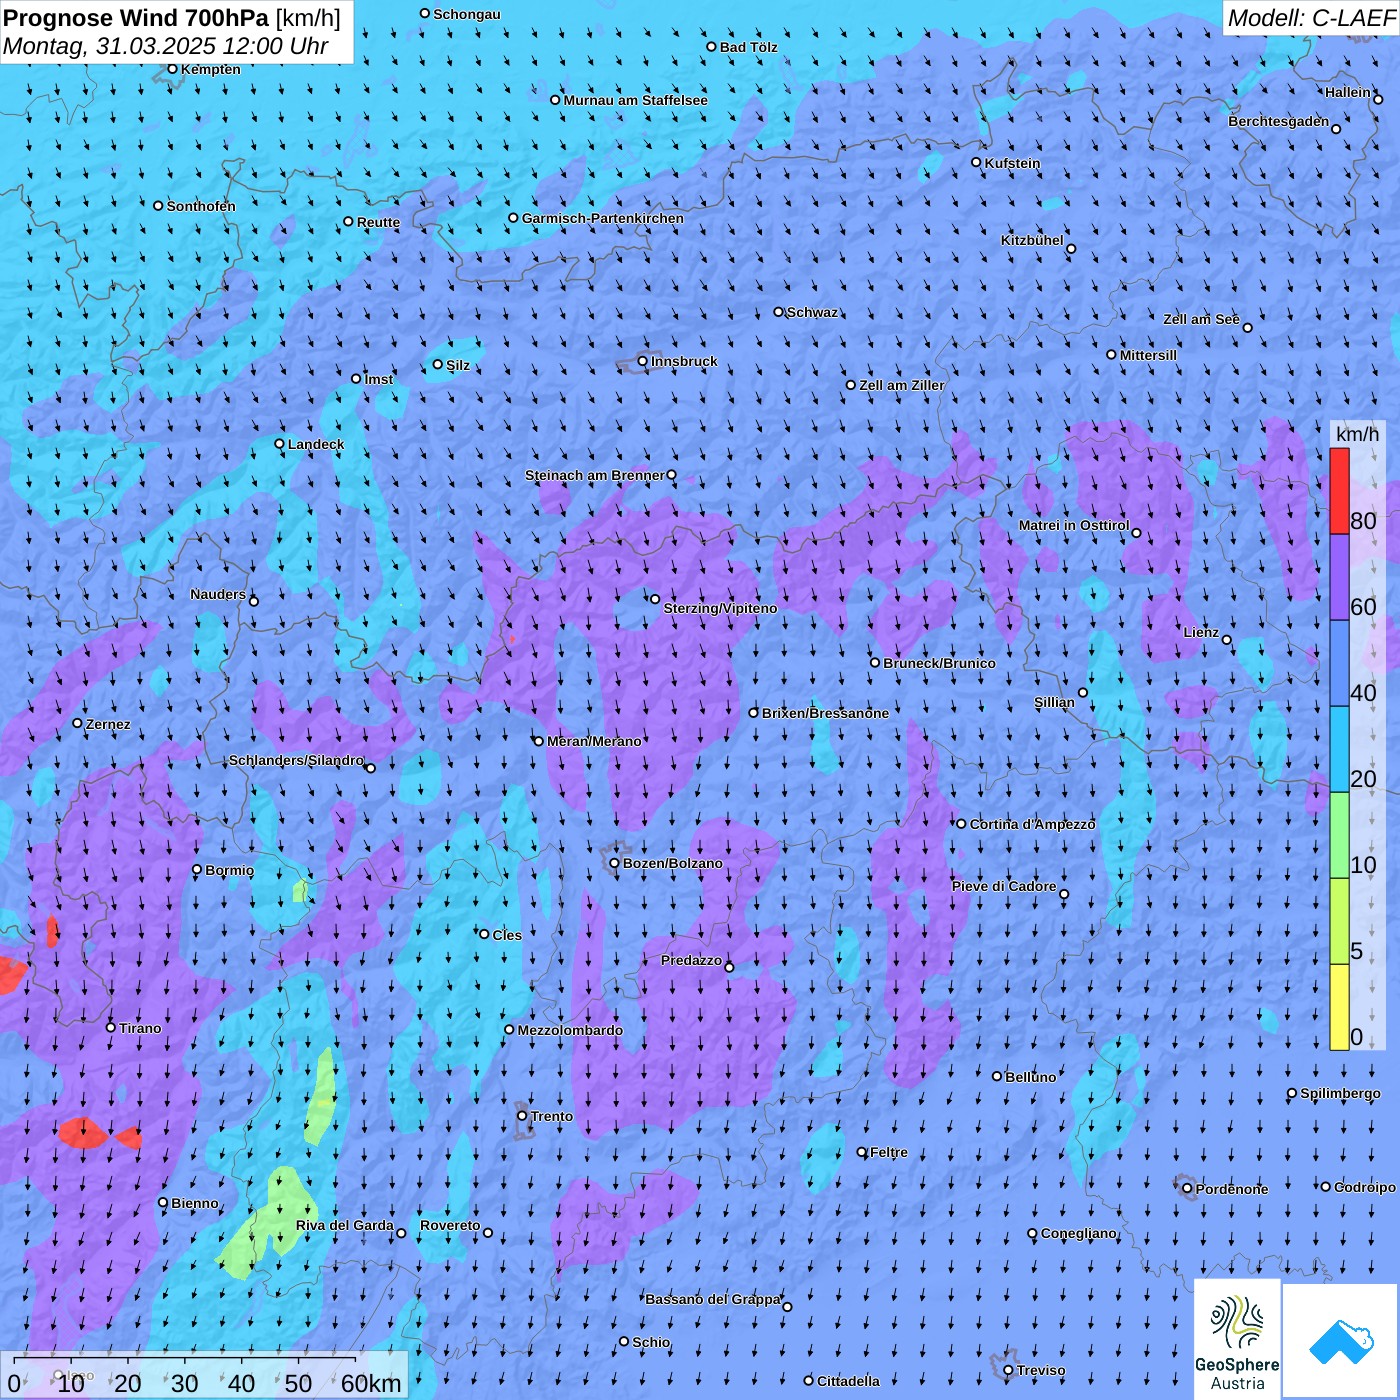Screen dimensions: 1400x1400
Task: Click the 'Conegliano' label
Action: (x=1078, y=1233)
